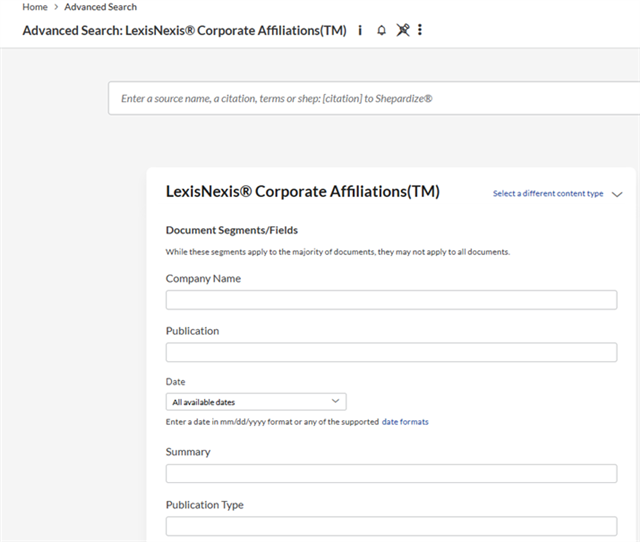Image resolution: width=640 pixels, height=542 pixels.
Task: Select Advanced Search breadcrumb item
Action: [100, 7]
